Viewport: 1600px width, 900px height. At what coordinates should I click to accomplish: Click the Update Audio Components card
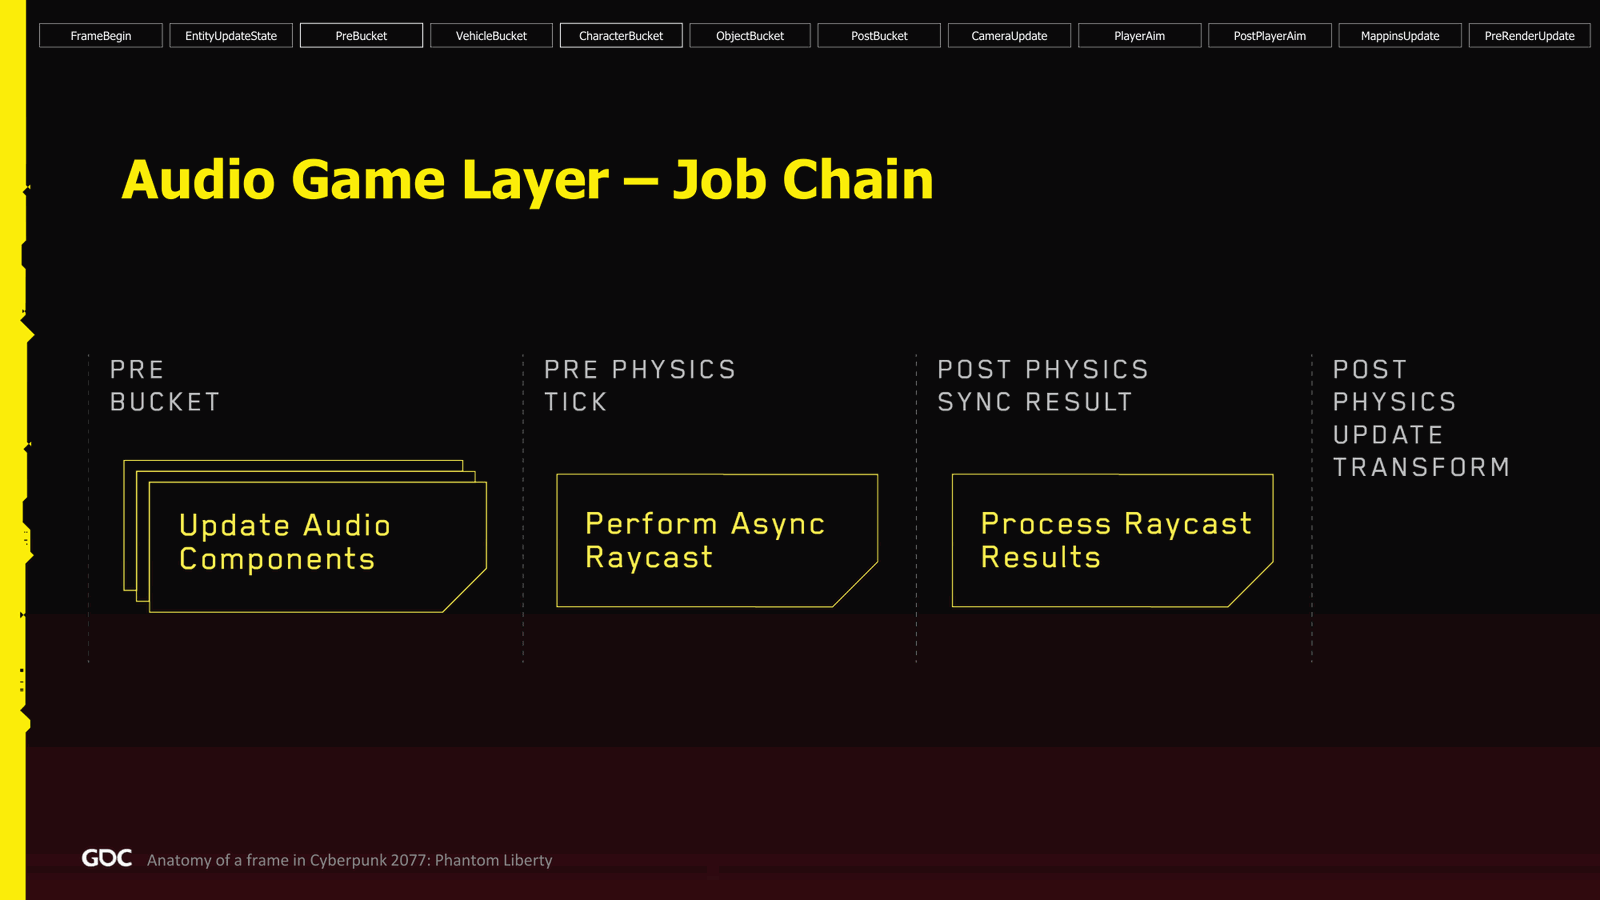(x=317, y=546)
